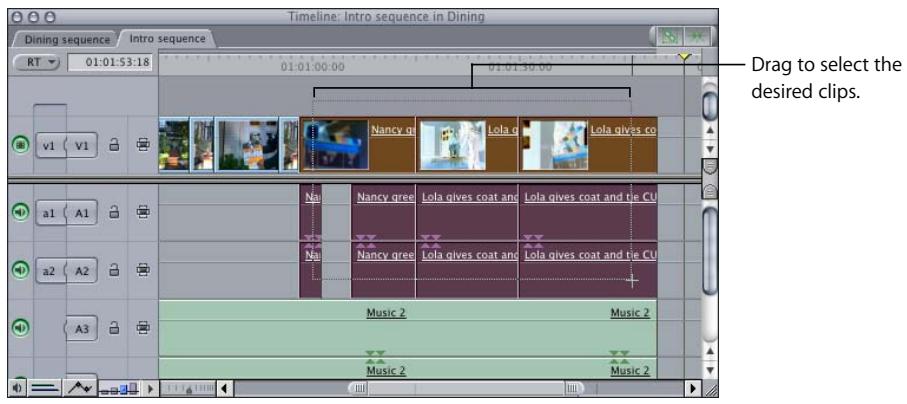Click the A3 destination control
Image resolution: width=907 pixels, height=404 pixels.
(82, 328)
